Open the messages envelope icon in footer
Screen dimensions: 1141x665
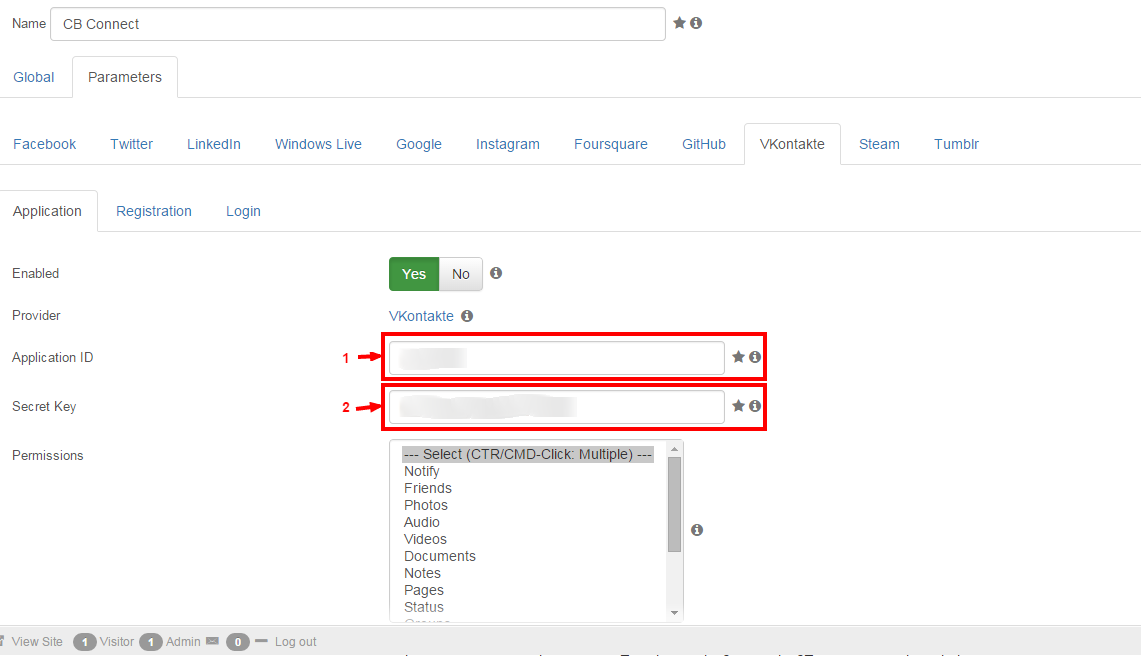(212, 641)
